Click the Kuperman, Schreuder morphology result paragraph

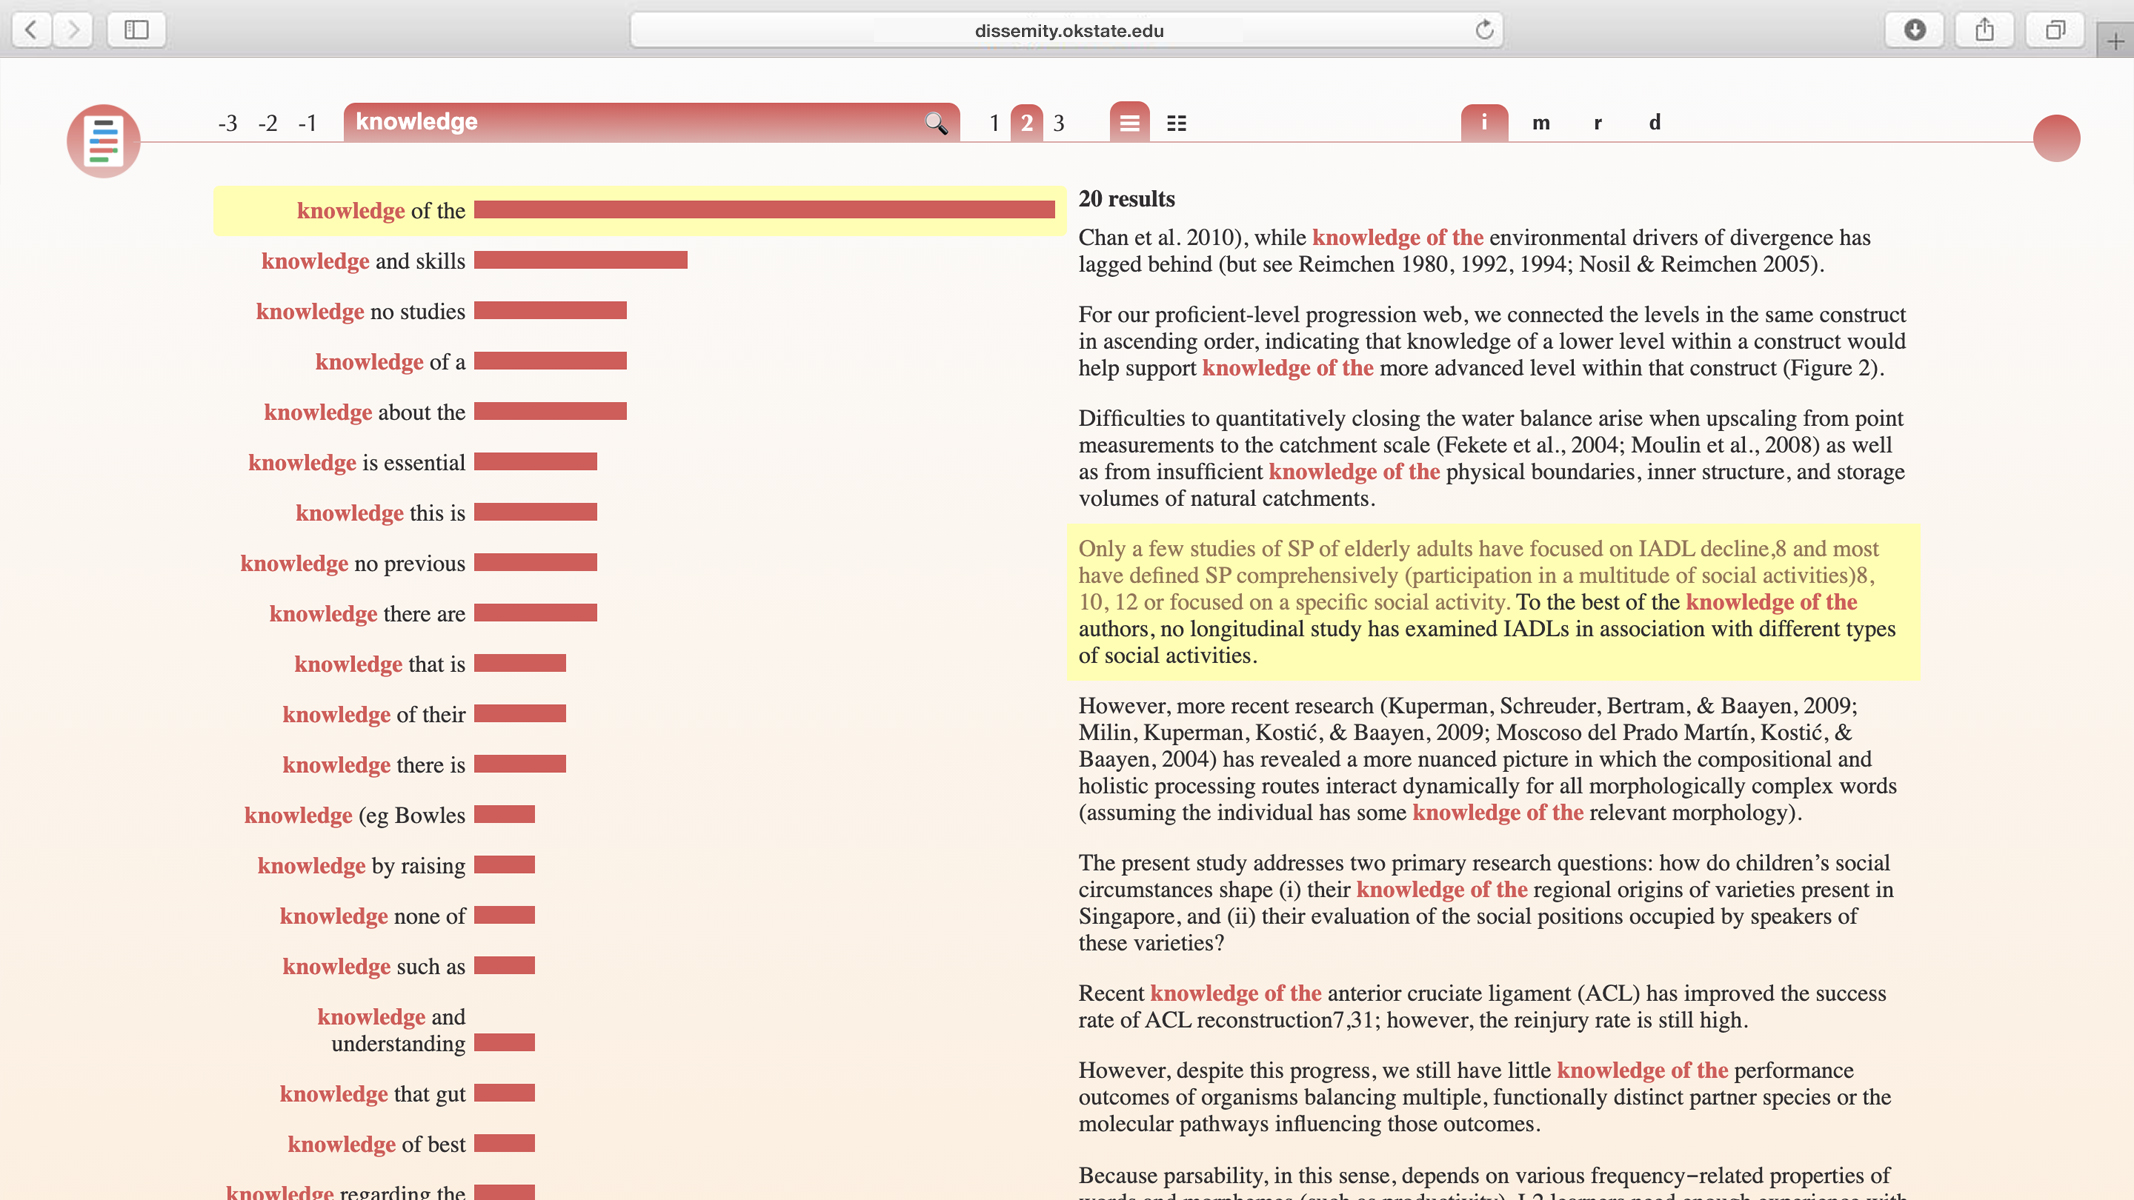tap(1488, 759)
